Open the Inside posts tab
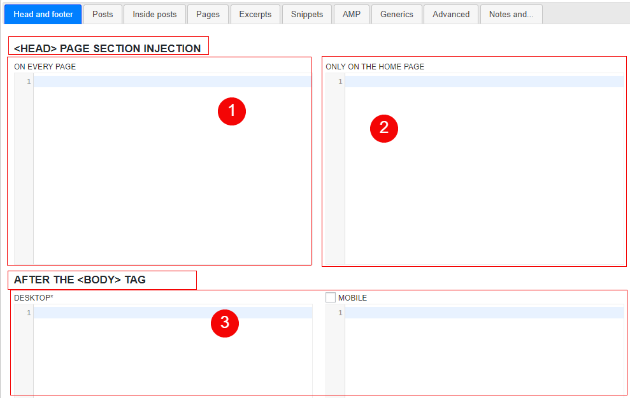630x398 pixels. point(154,14)
